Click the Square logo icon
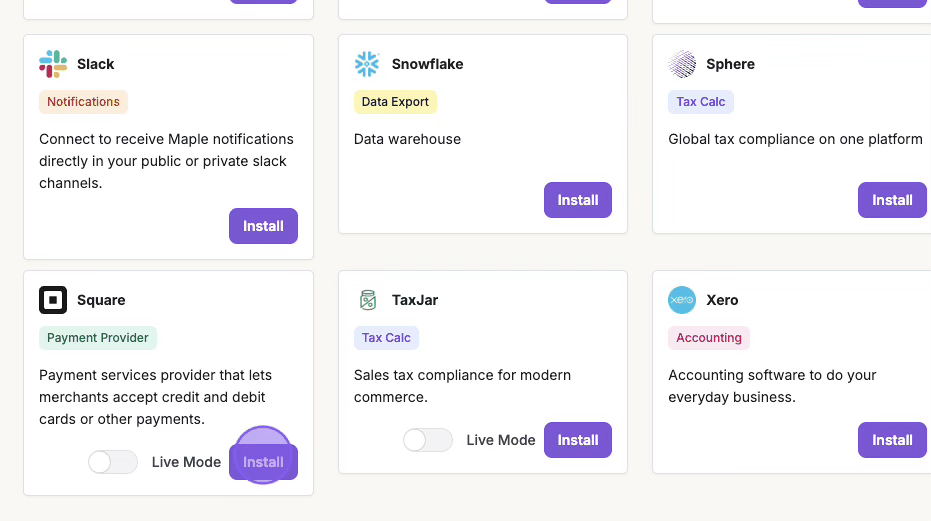Image resolution: width=931 pixels, height=521 pixels. (53, 300)
